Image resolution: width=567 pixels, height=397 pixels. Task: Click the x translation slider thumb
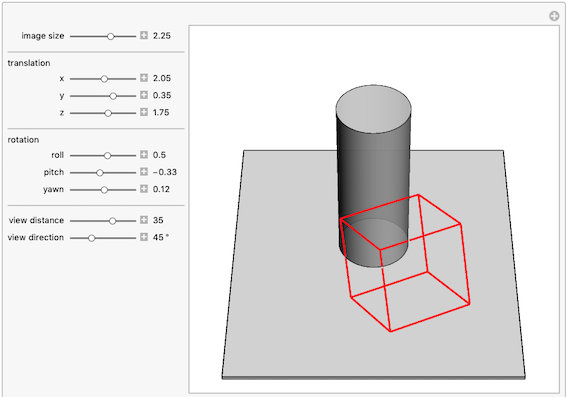104,79
